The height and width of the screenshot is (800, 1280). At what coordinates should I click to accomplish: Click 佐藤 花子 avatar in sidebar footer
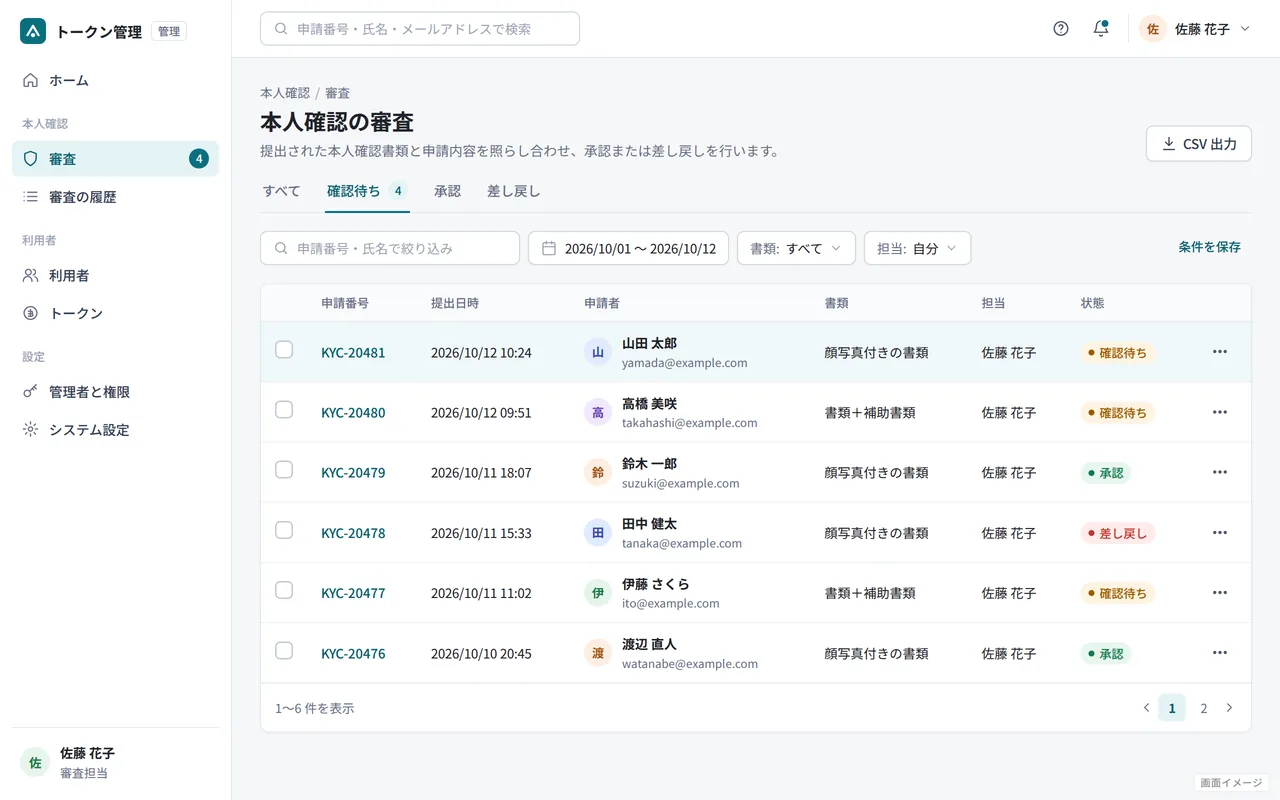point(35,762)
